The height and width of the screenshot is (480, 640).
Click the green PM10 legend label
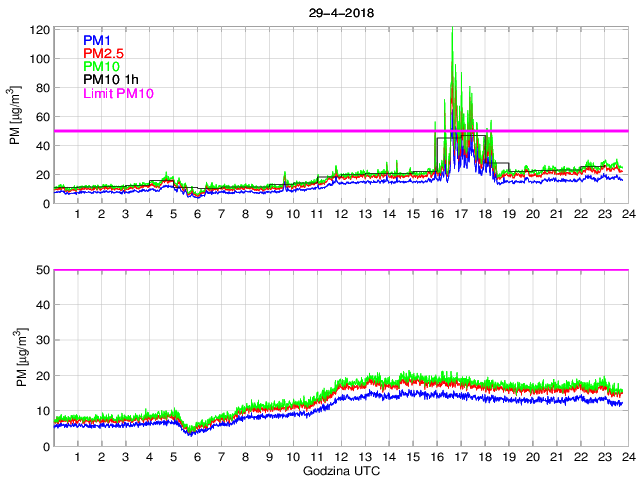pos(101,66)
